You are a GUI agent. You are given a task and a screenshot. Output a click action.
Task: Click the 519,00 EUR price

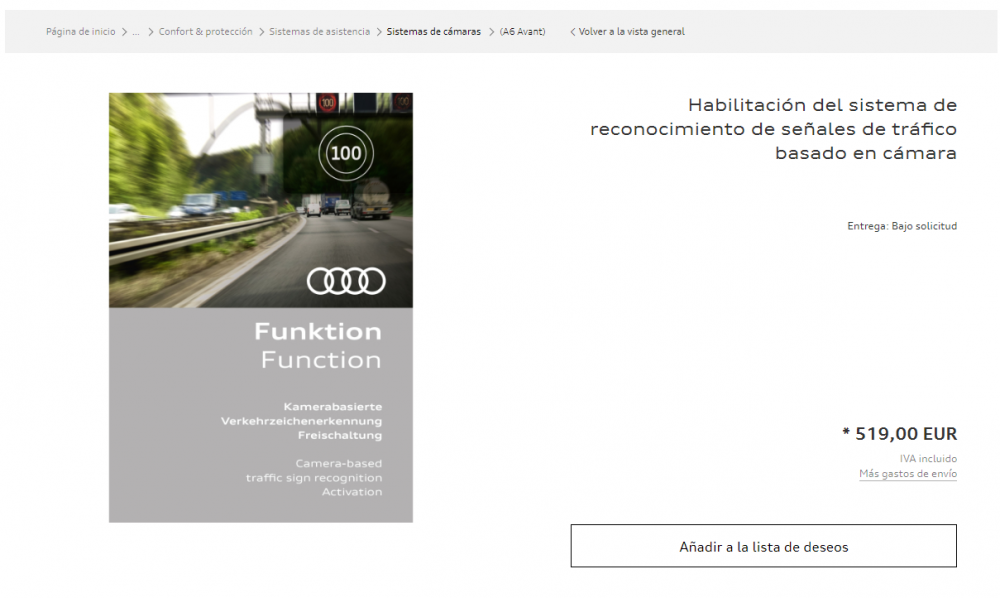[900, 434]
